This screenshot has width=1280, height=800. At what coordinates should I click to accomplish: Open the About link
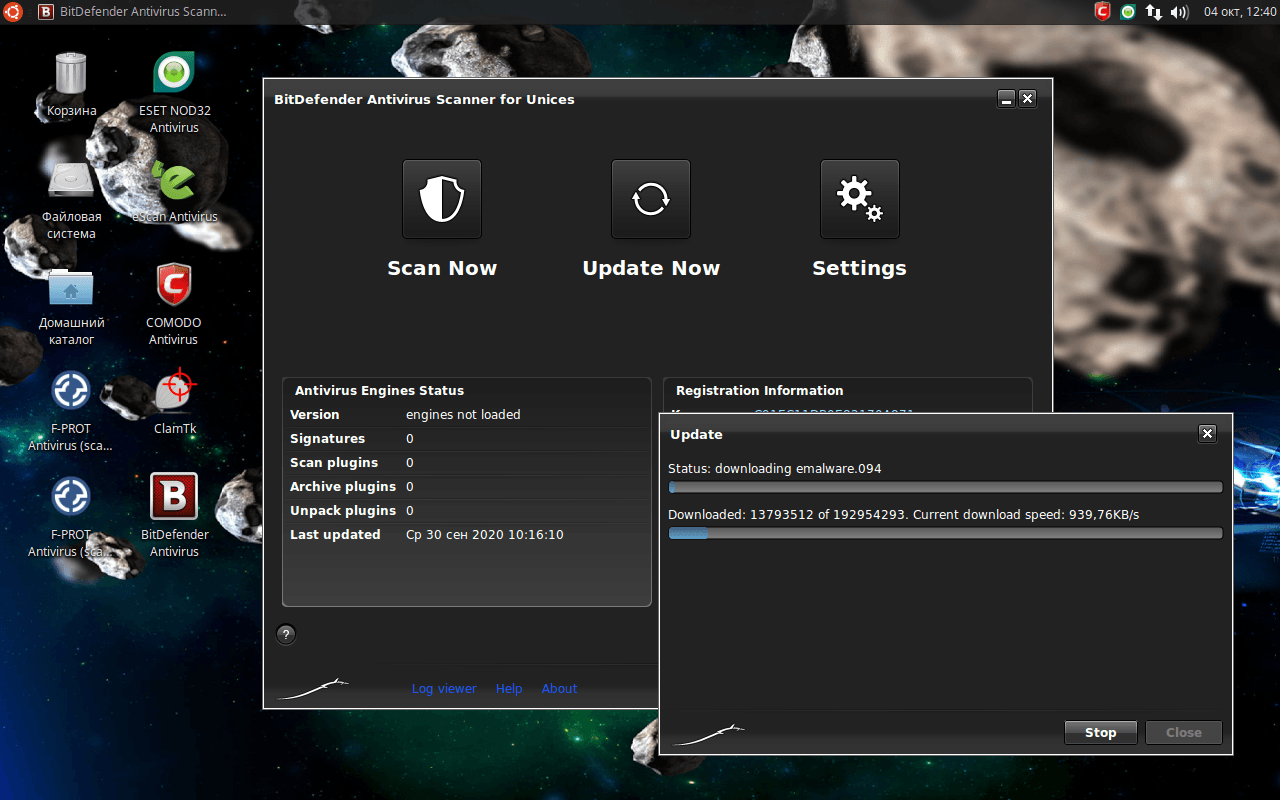point(560,688)
